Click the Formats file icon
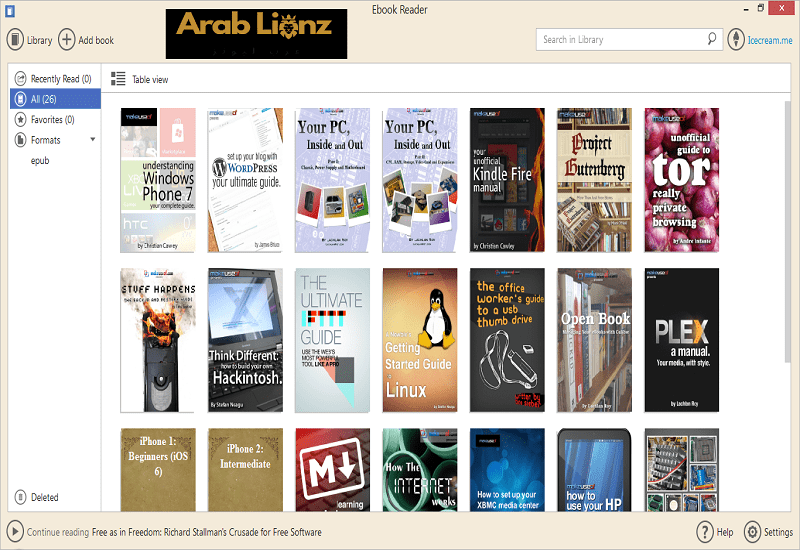 [x=20, y=140]
